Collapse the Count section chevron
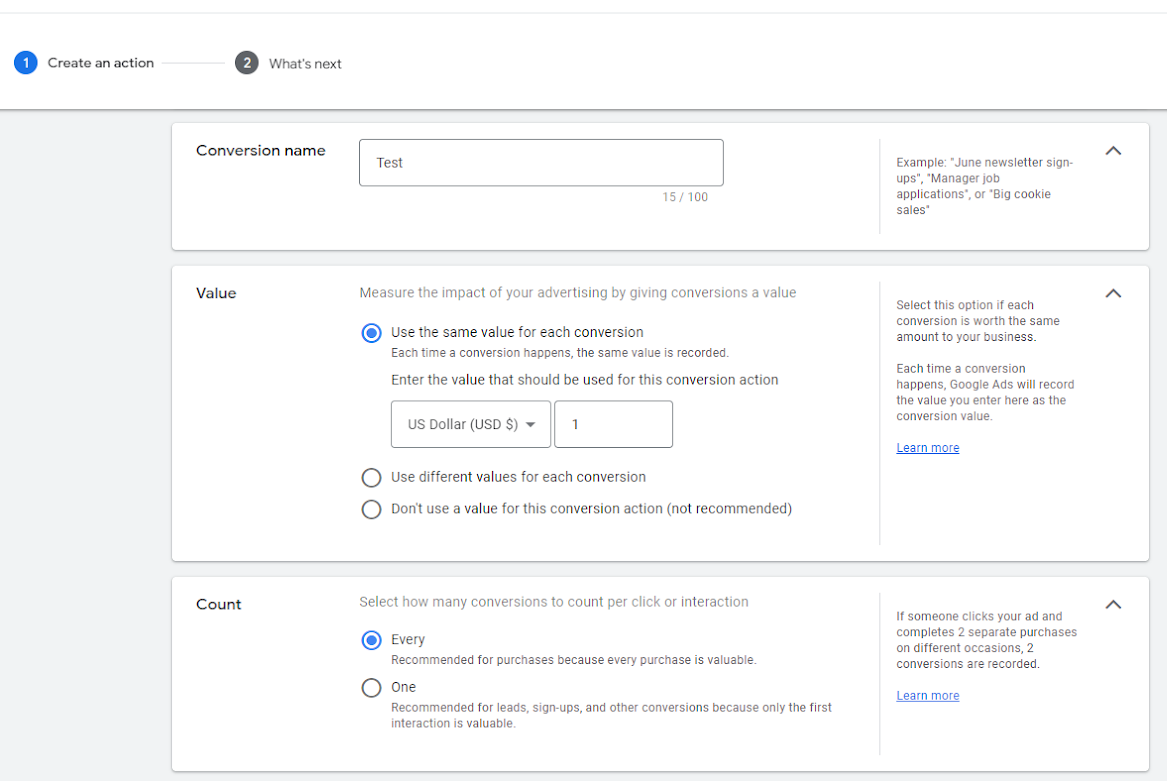This screenshot has height=781, width=1167. pos(1113,605)
